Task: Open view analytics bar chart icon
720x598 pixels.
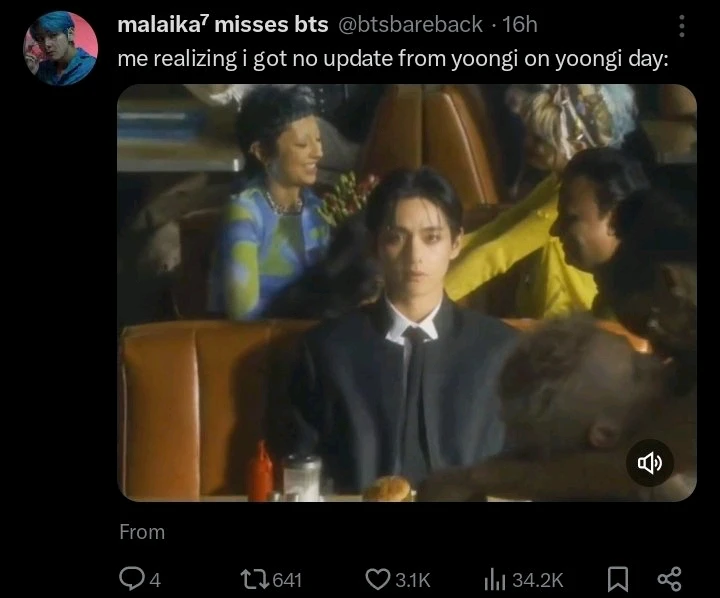Action: tap(495, 579)
